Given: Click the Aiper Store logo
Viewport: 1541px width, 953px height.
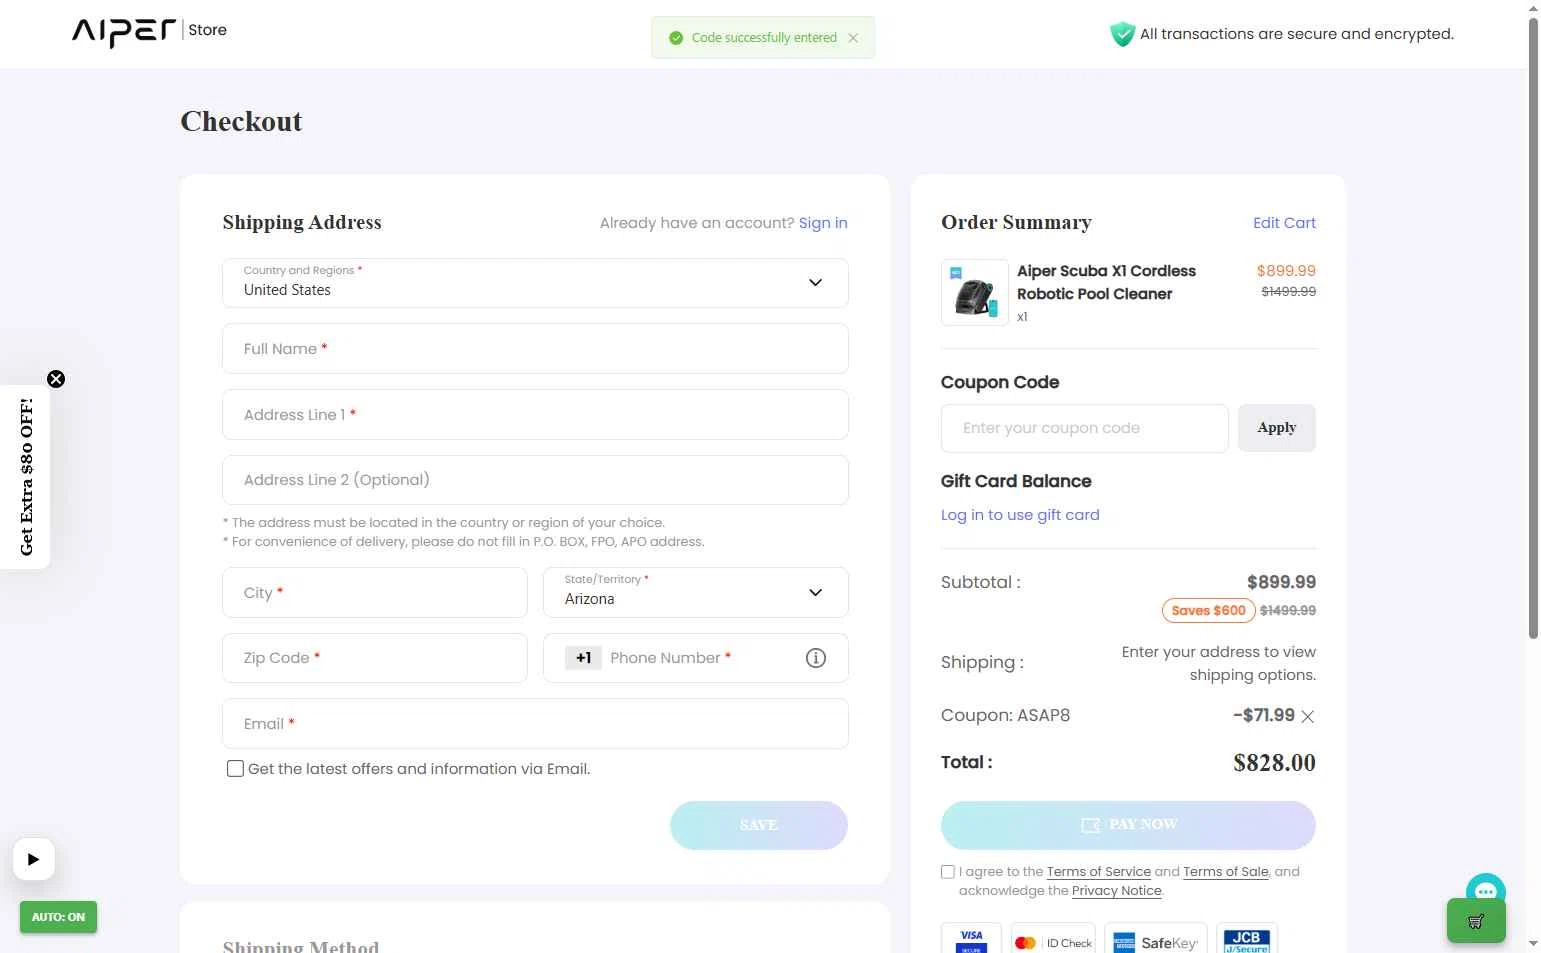Looking at the screenshot, I should [x=149, y=32].
